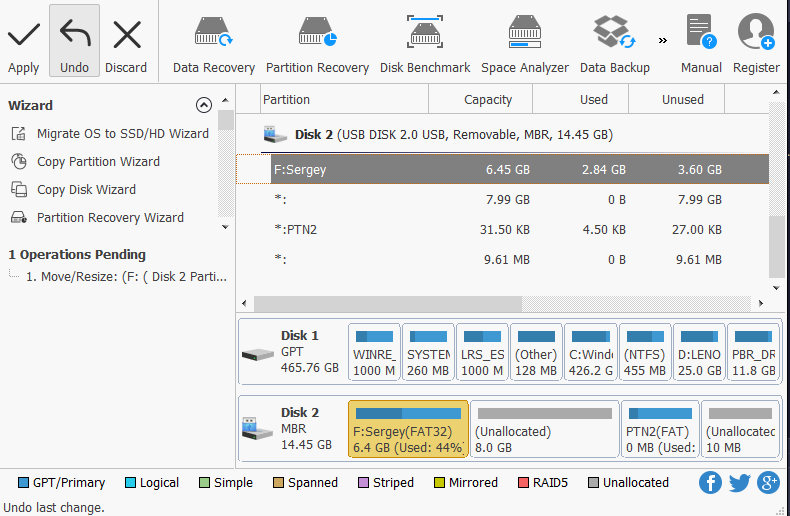Open the Register account icon
The height and width of the screenshot is (516, 790).
point(756,45)
